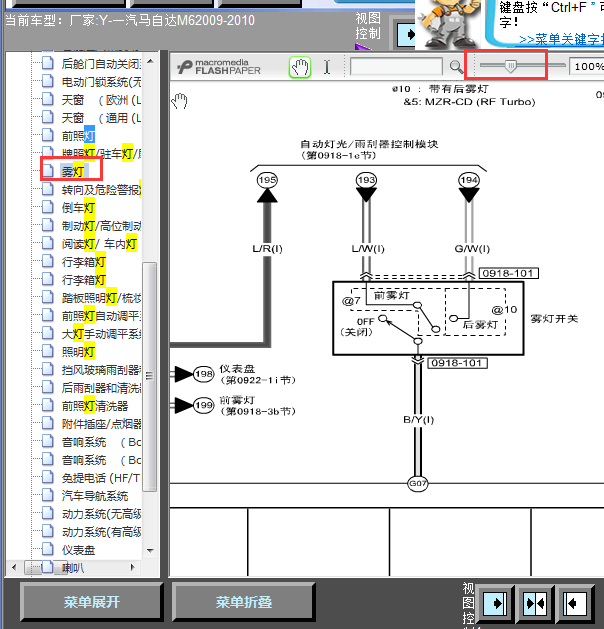The width and height of the screenshot is (604, 629).
Task: Open 汽车导航系统 in the tree list
Action: [x=95, y=496]
